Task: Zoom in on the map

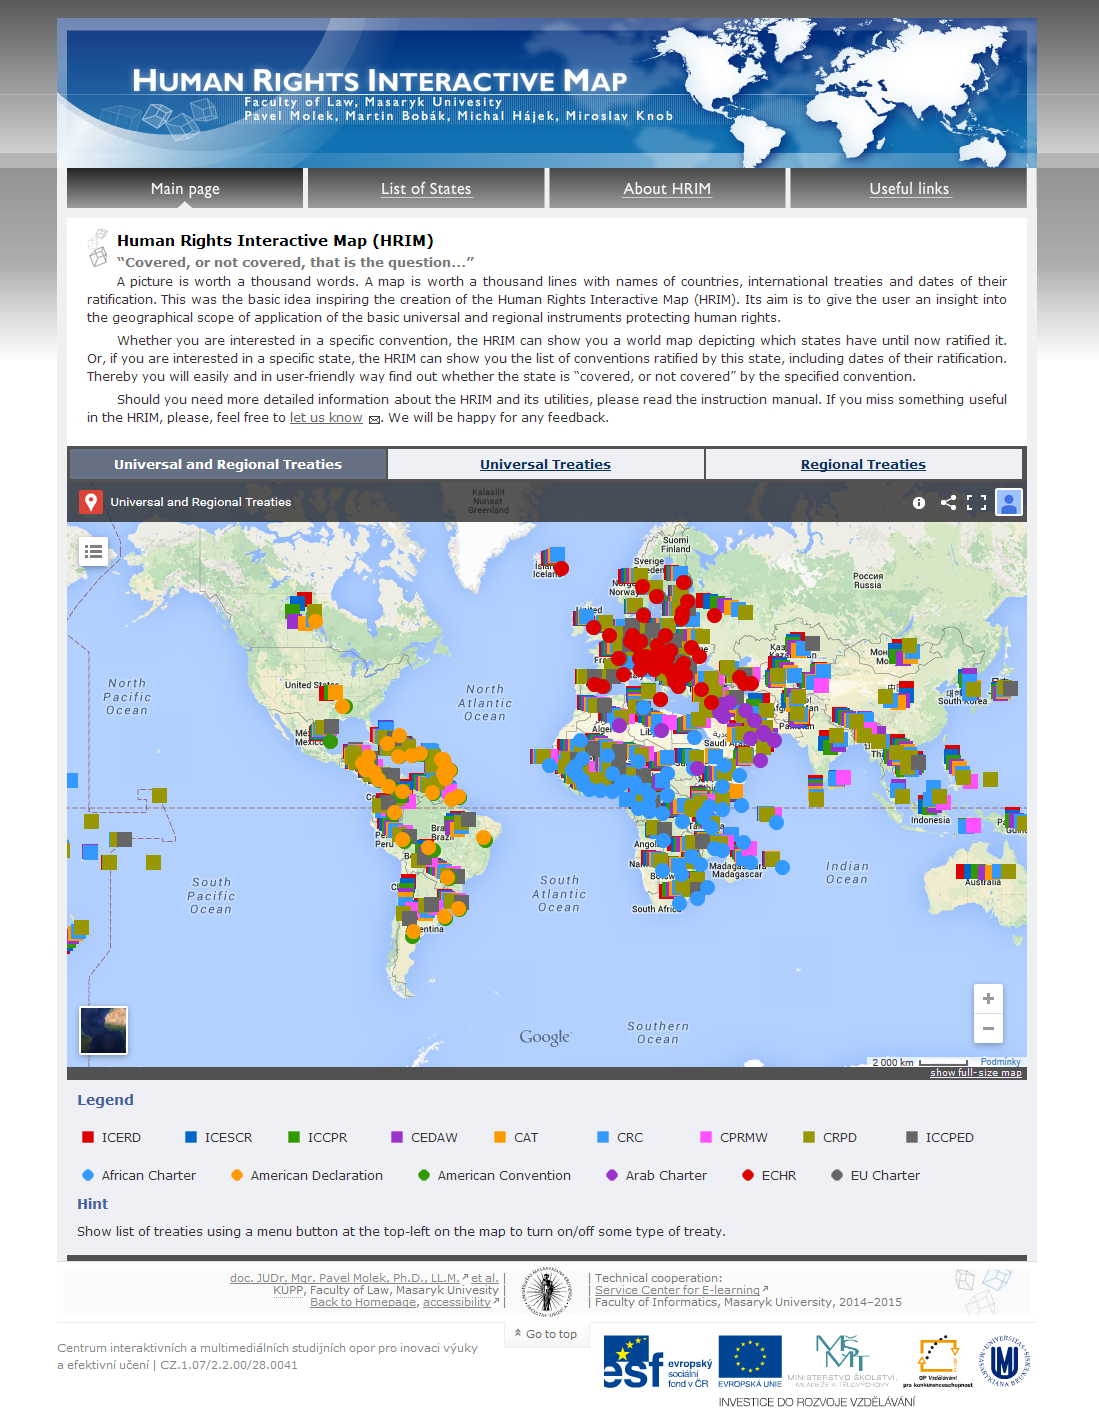Action: pyautogui.click(x=988, y=999)
